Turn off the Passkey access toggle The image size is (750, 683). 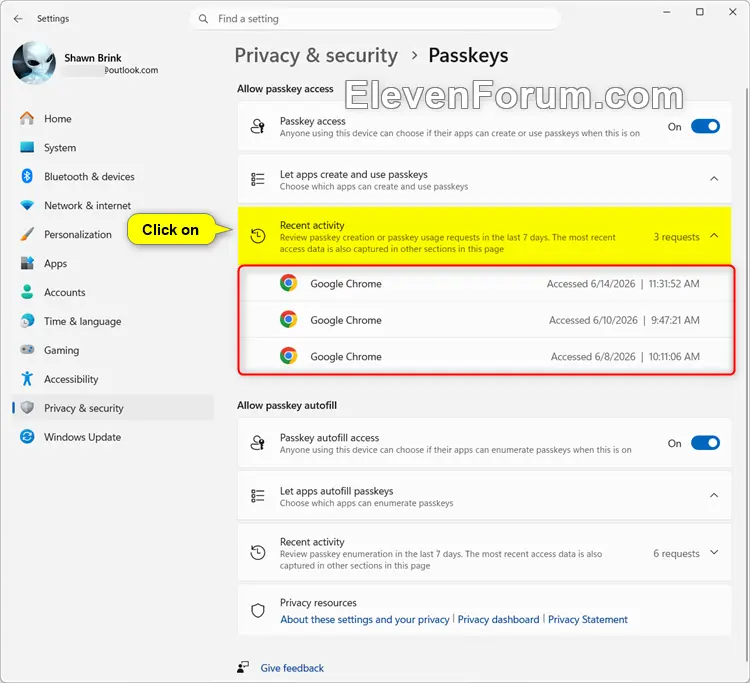pos(705,127)
